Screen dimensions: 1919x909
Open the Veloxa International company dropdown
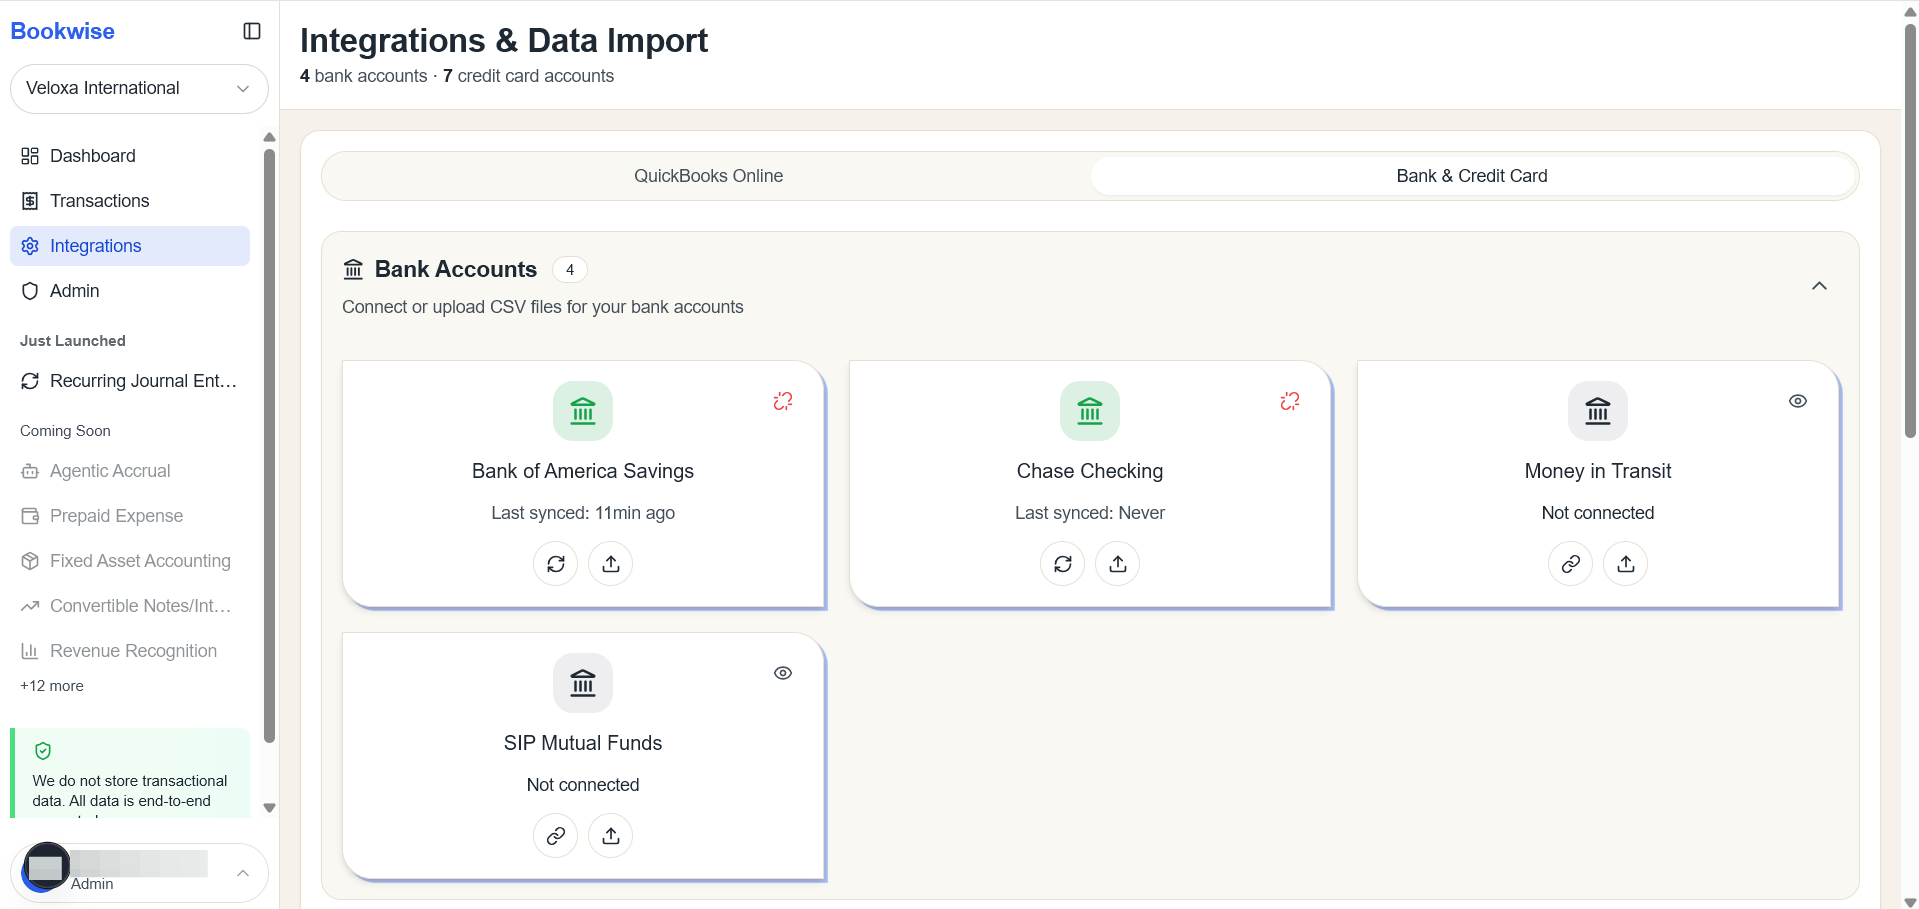[139, 88]
